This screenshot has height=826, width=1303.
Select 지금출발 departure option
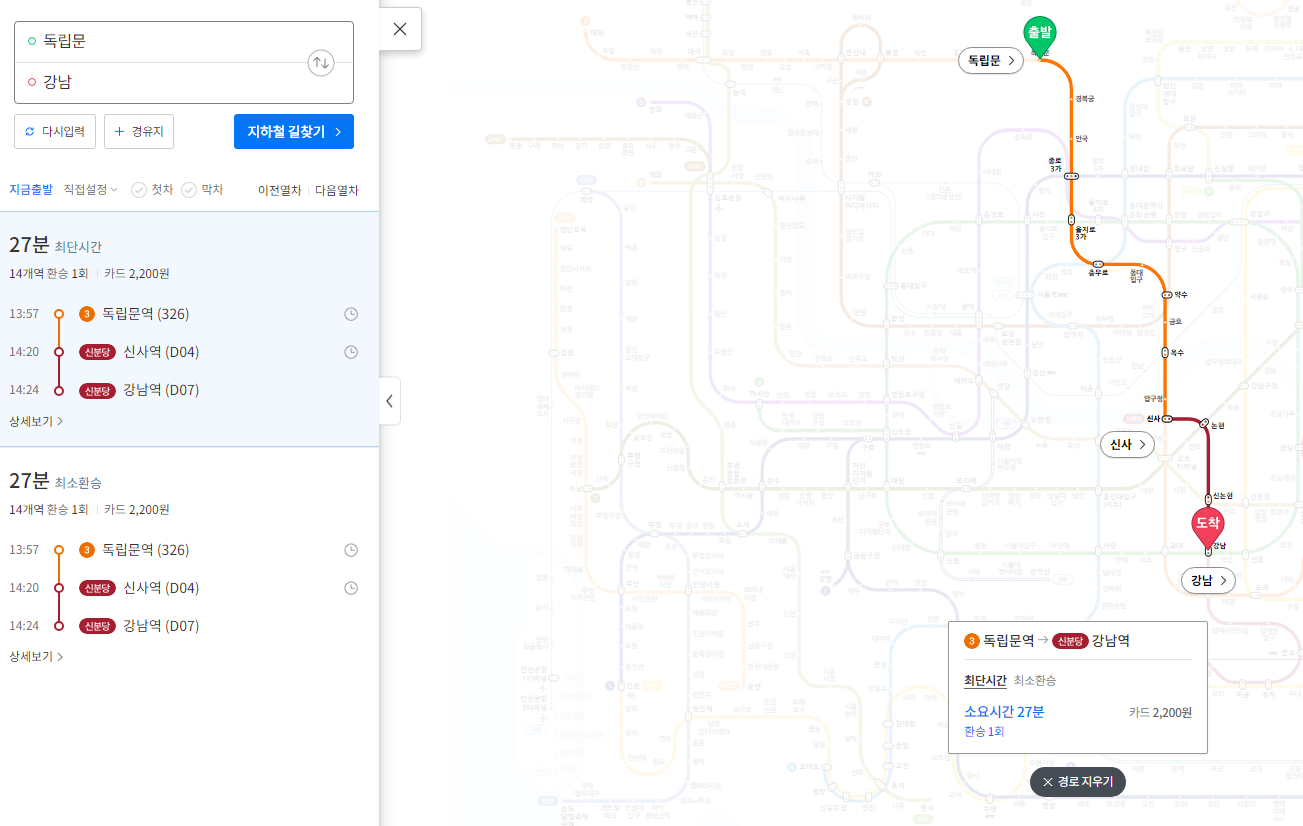coord(31,190)
